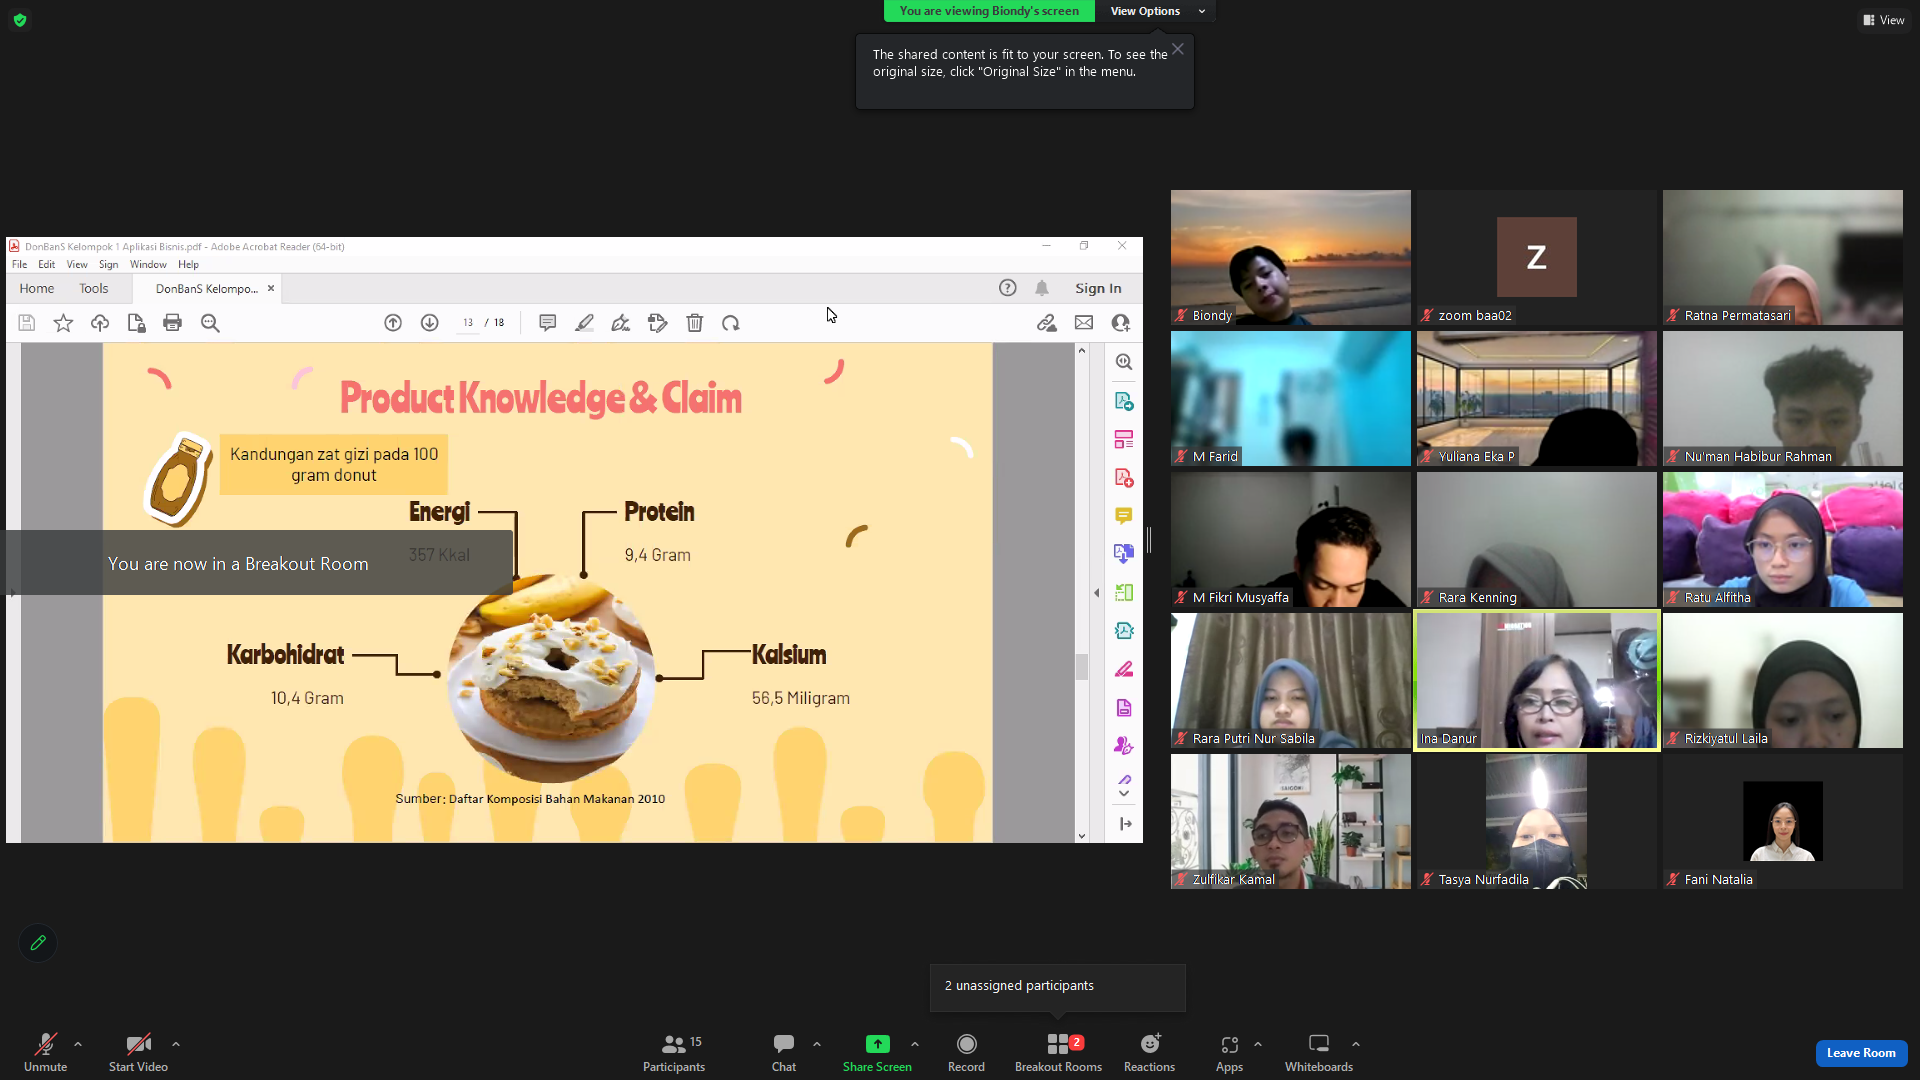
Task: Open the Acrobat File menu
Action: (19, 265)
